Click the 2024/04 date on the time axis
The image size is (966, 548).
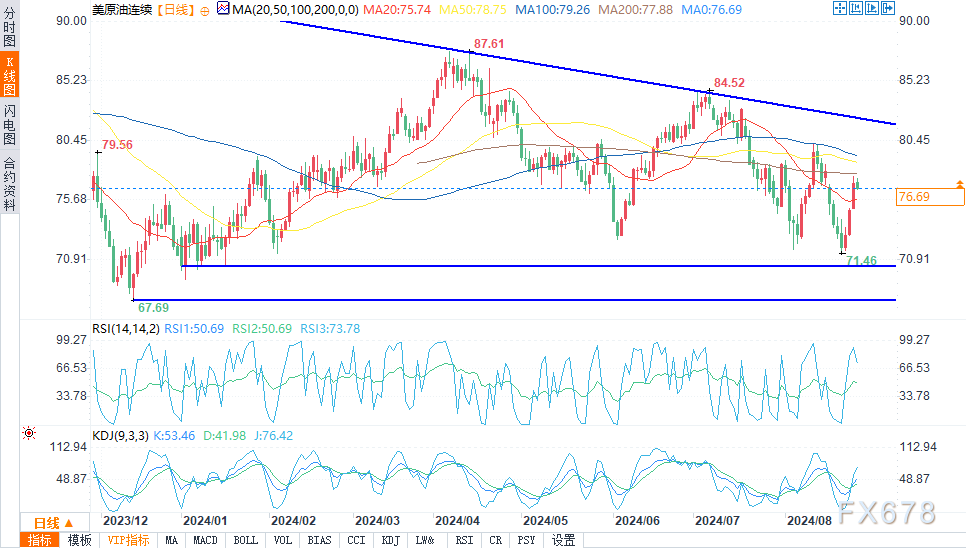point(457,521)
